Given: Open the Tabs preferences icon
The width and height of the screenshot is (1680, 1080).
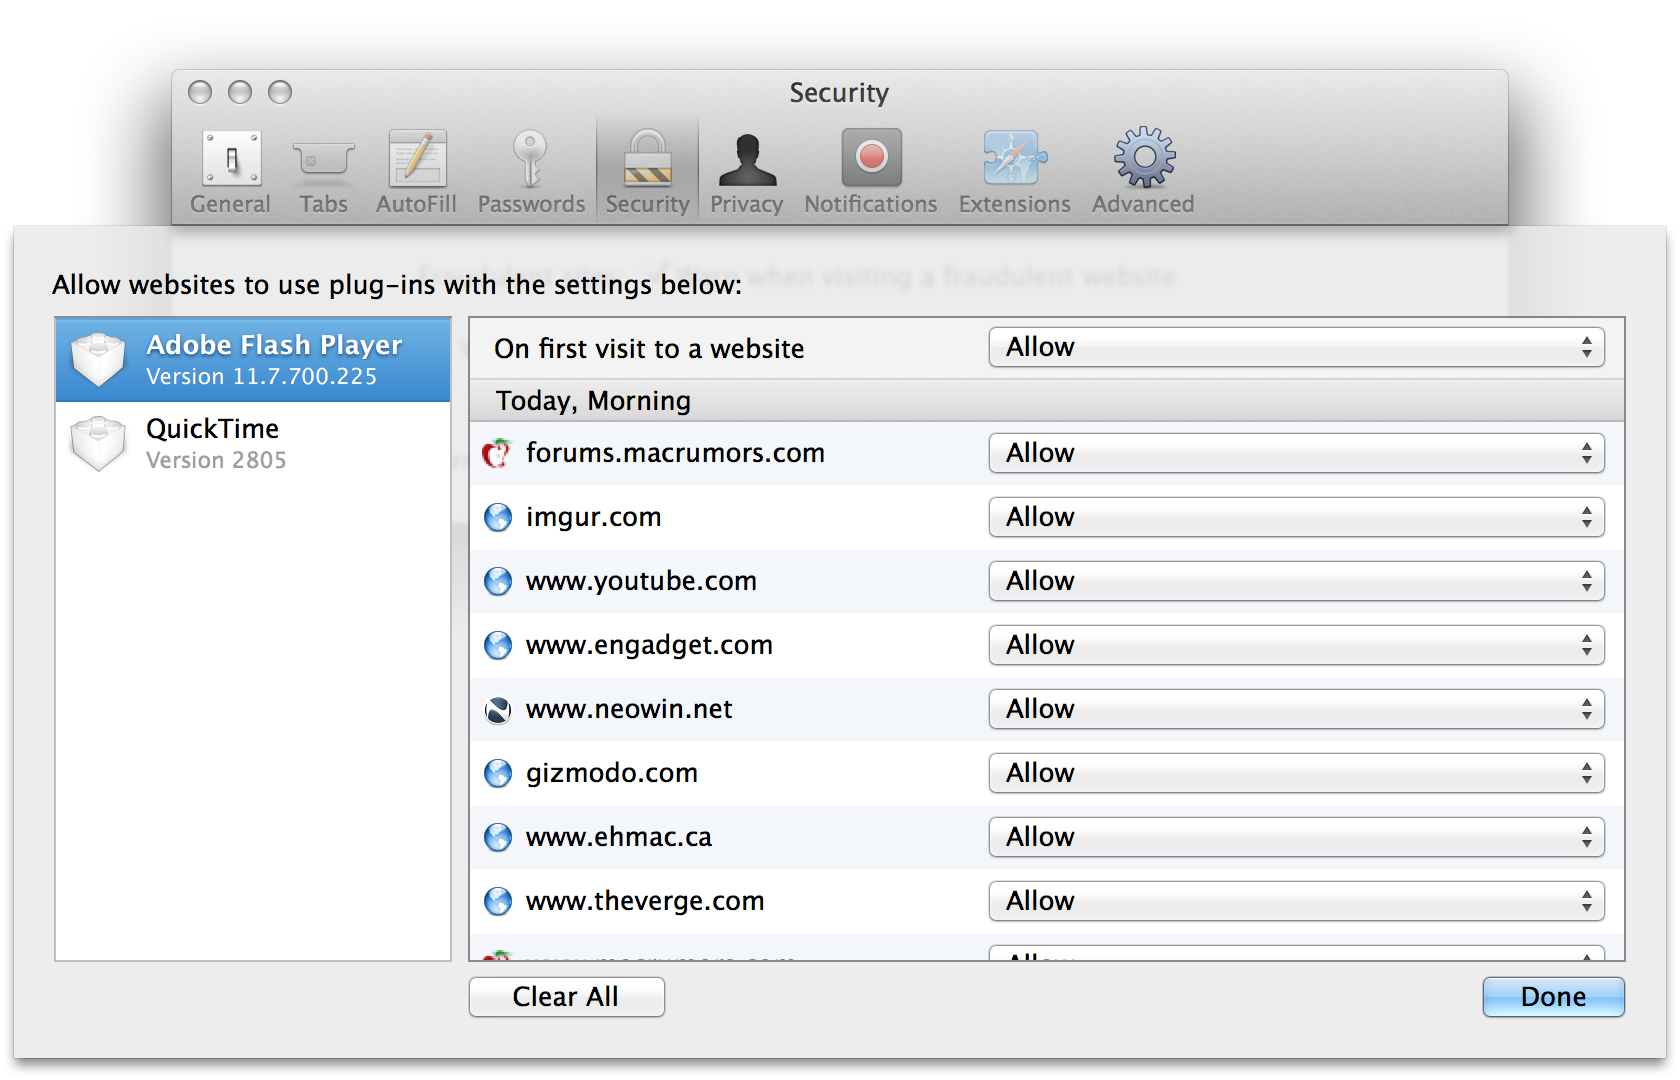Looking at the screenshot, I should (x=323, y=160).
